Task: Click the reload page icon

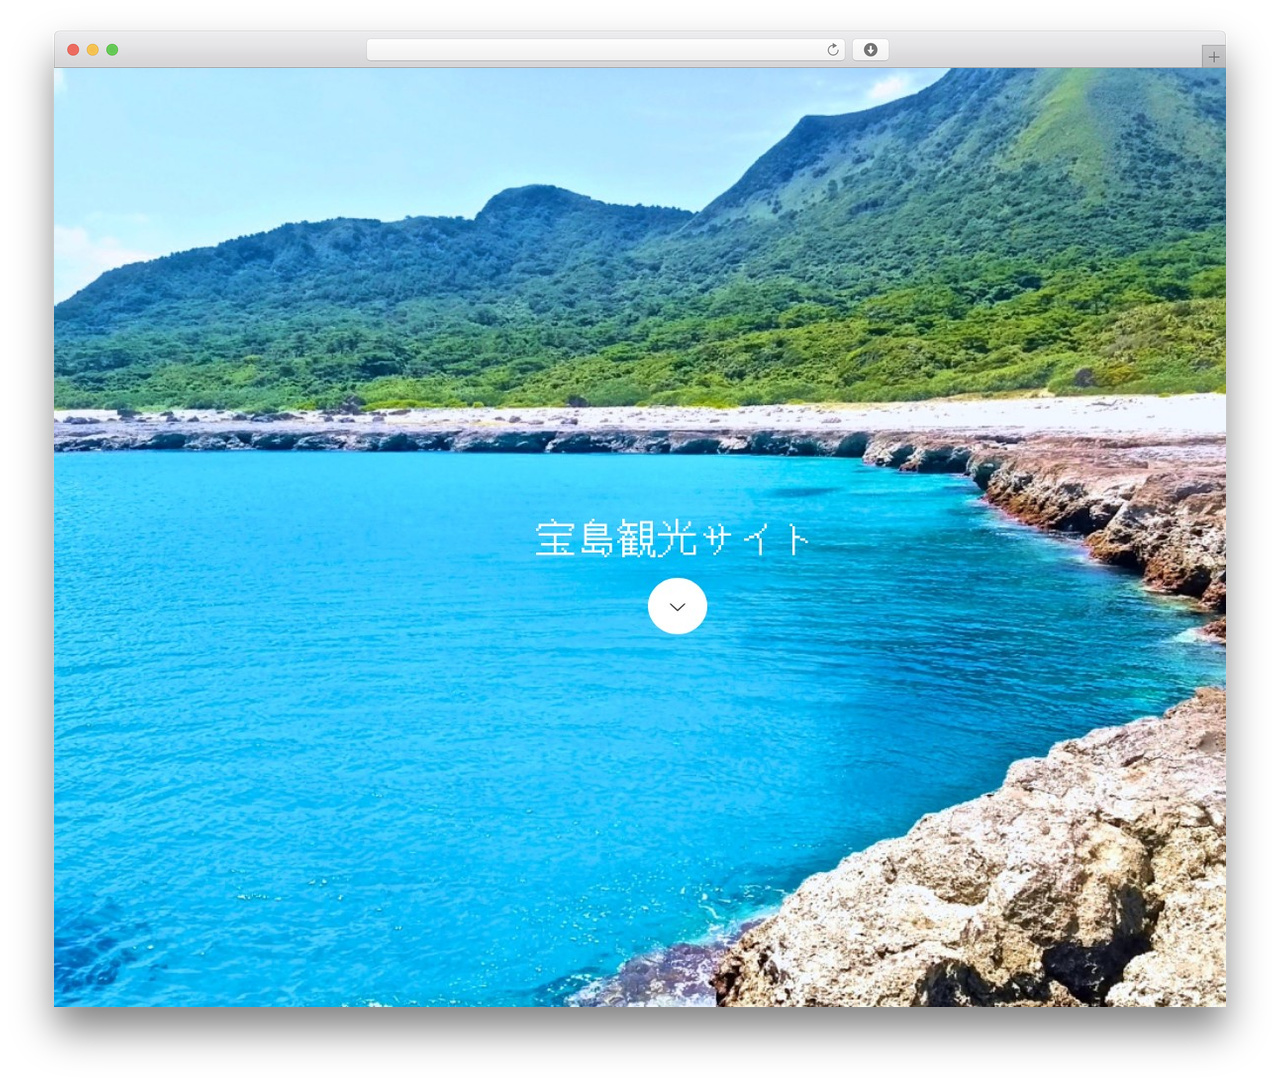Action: point(832,50)
